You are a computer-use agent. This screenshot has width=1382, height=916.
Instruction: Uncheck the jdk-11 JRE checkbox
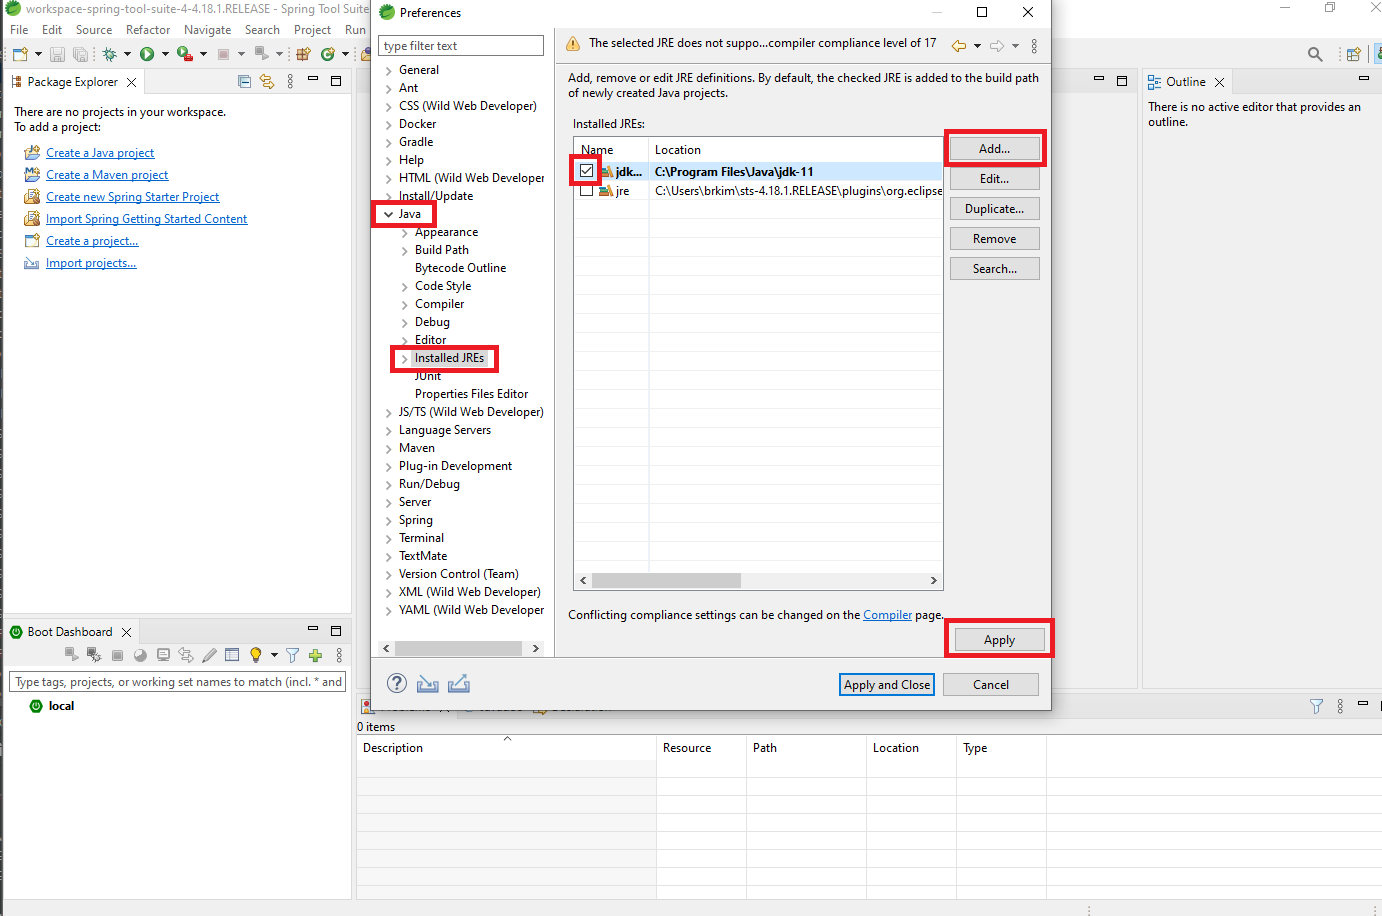coord(586,171)
